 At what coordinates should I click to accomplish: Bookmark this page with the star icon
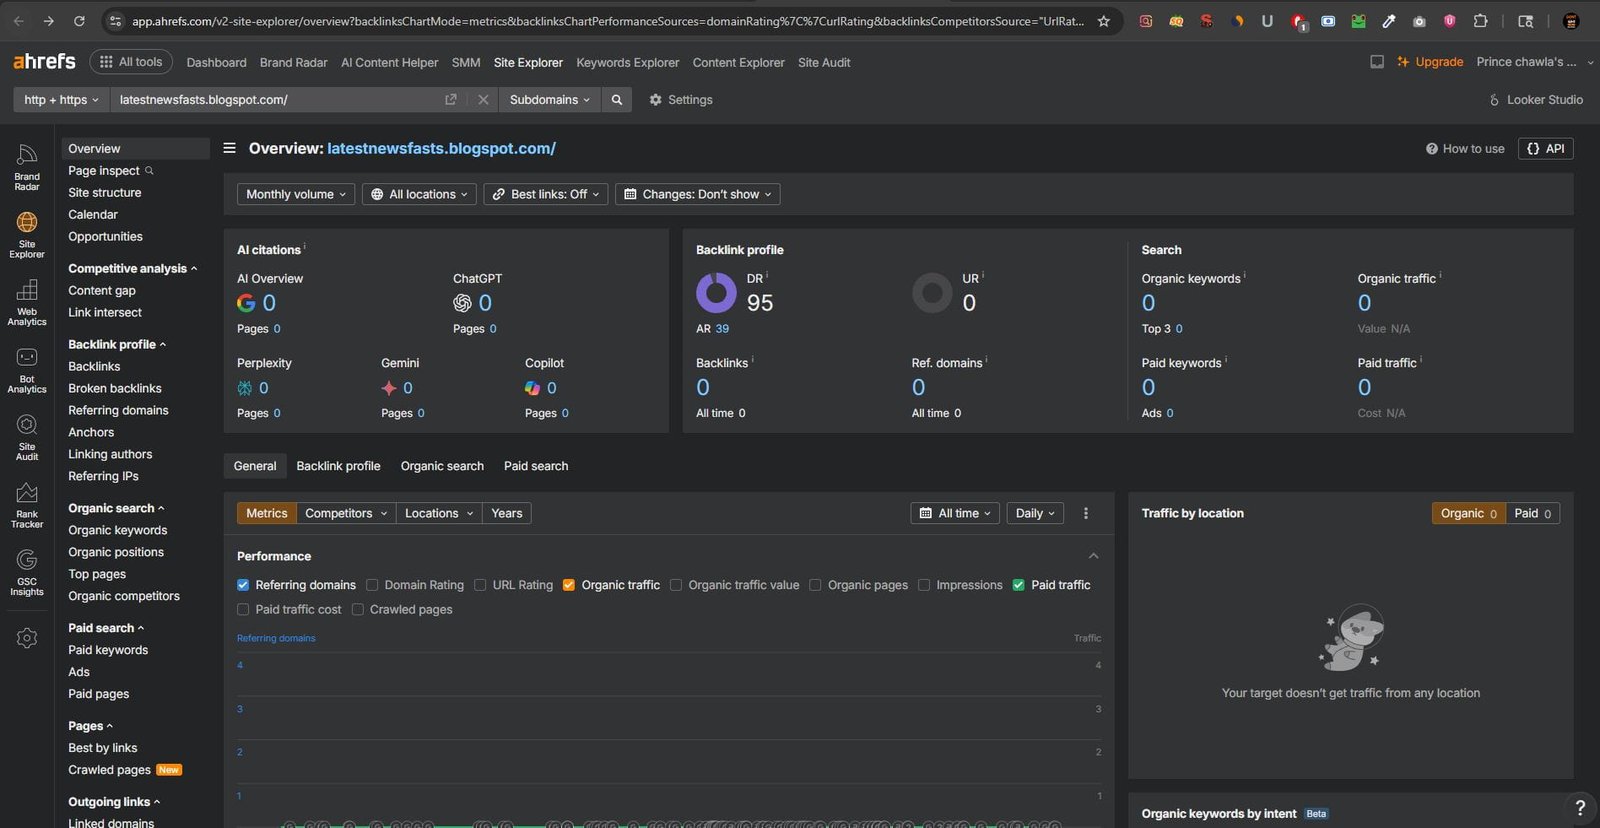tap(1104, 21)
